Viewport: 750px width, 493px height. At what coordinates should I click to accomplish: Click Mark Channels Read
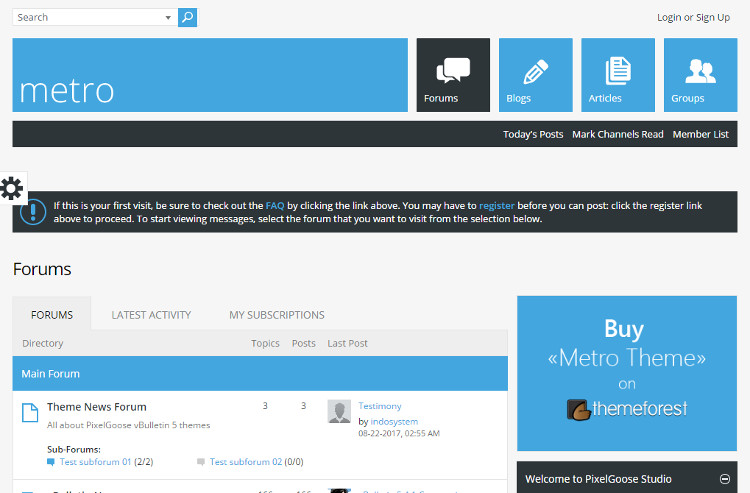tap(617, 134)
